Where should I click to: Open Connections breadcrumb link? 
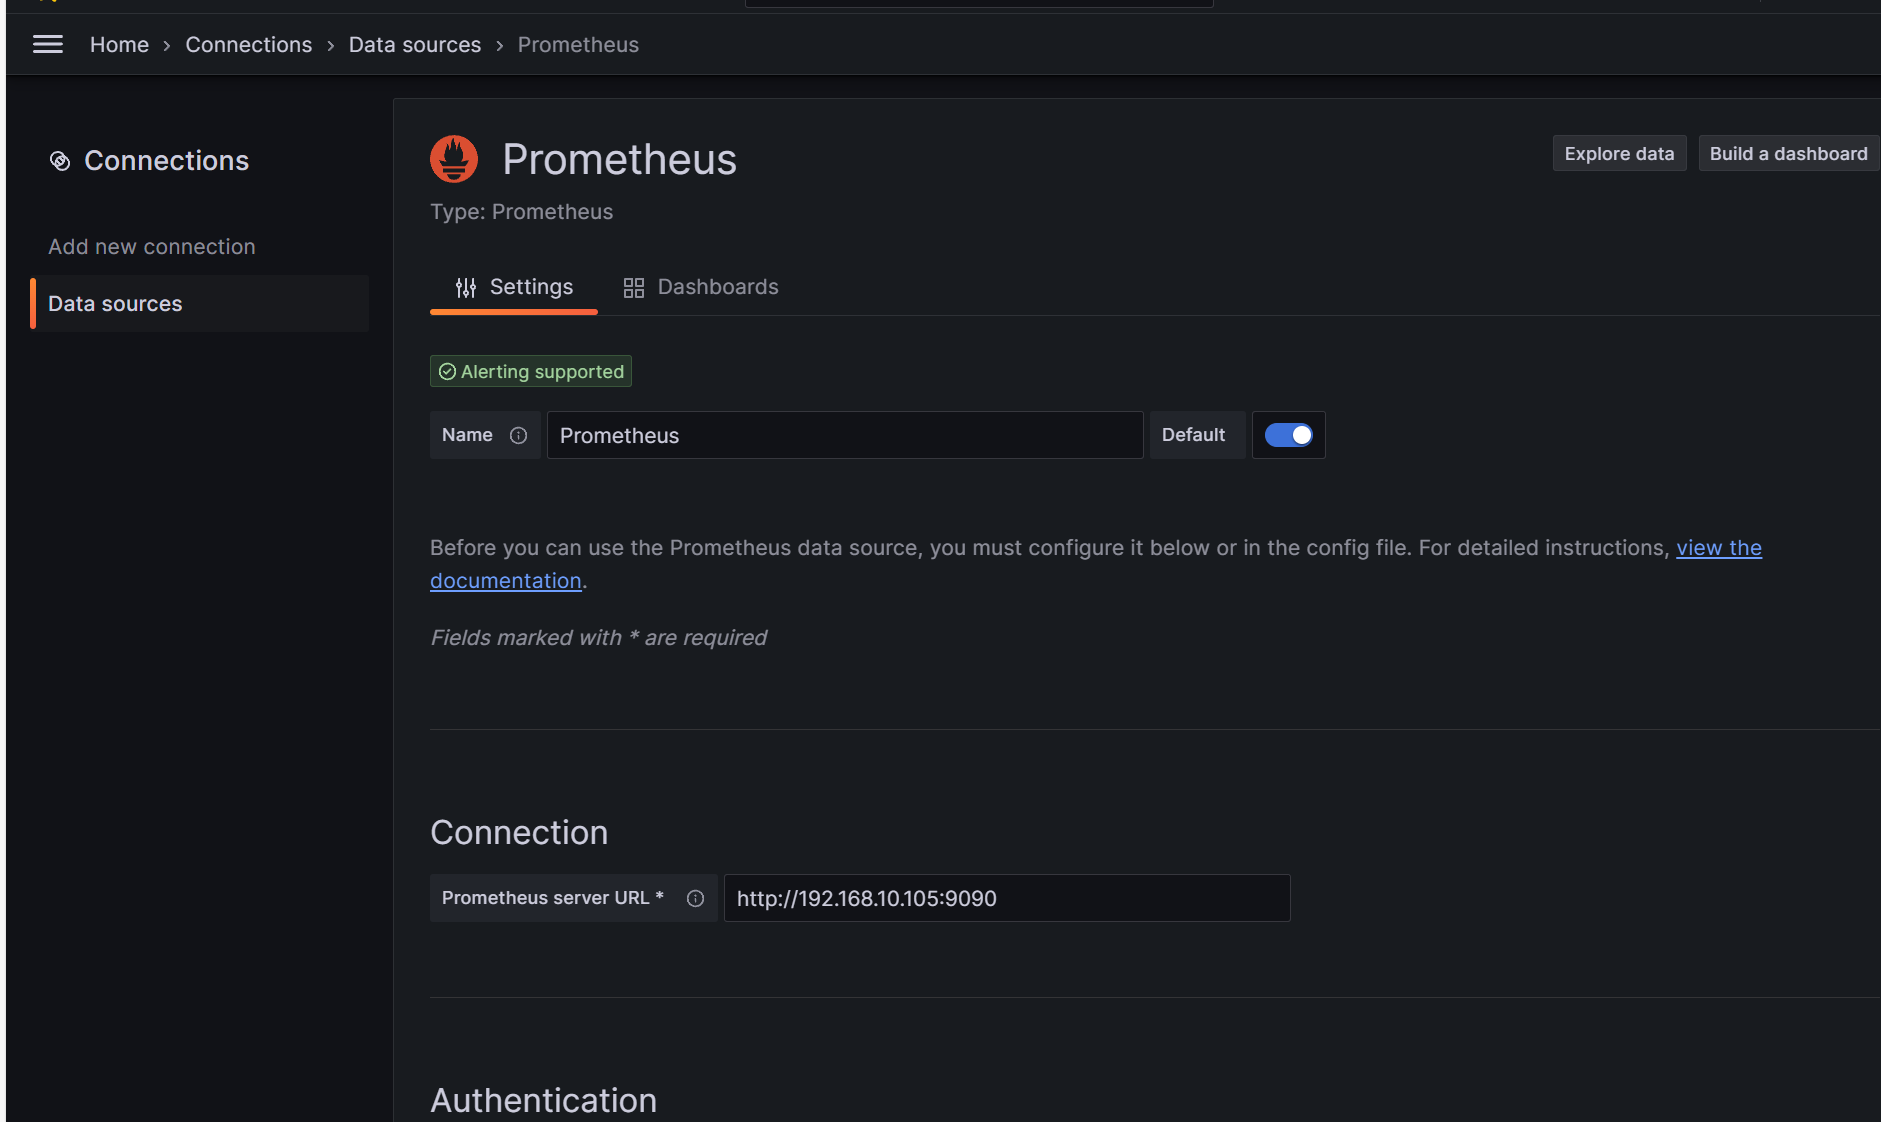click(x=248, y=45)
